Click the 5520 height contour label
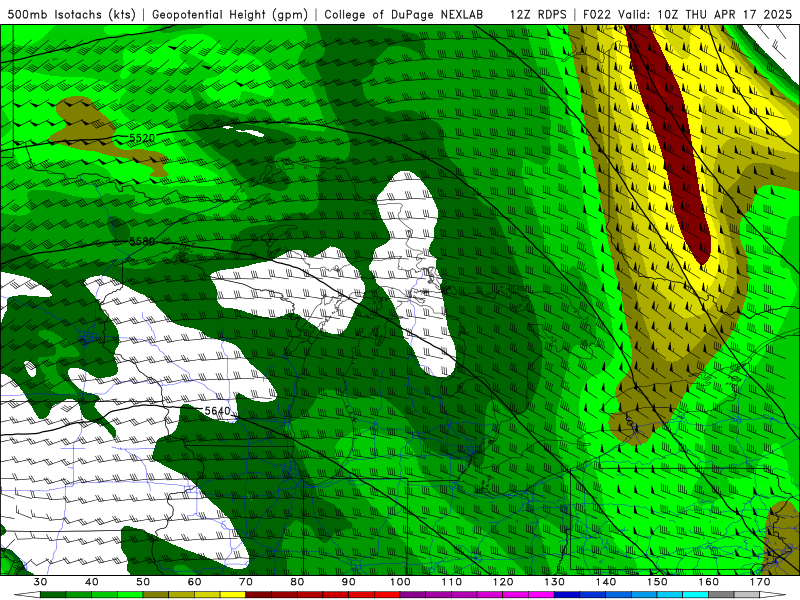Screen dimensions: 800x600 click(x=142, y=138)
